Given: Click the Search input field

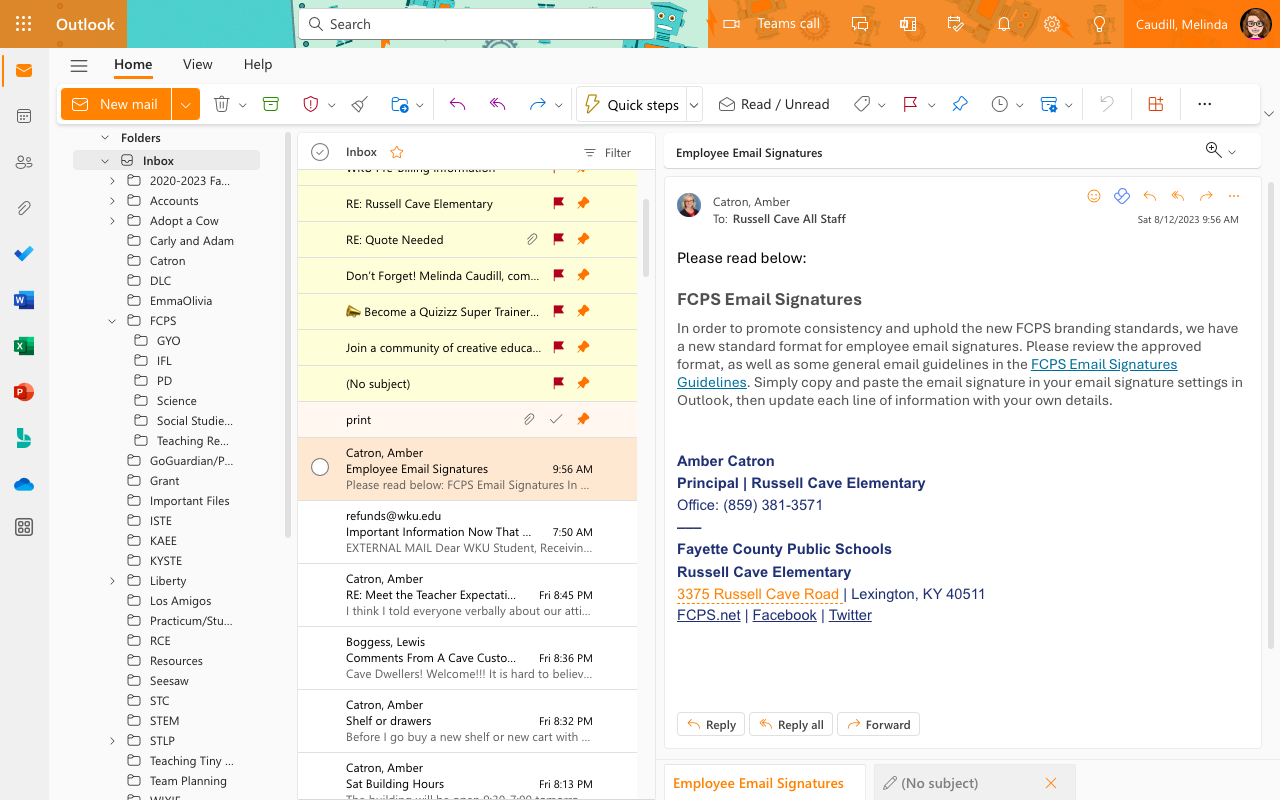Looking at the screenshot, I should (477, 24).
